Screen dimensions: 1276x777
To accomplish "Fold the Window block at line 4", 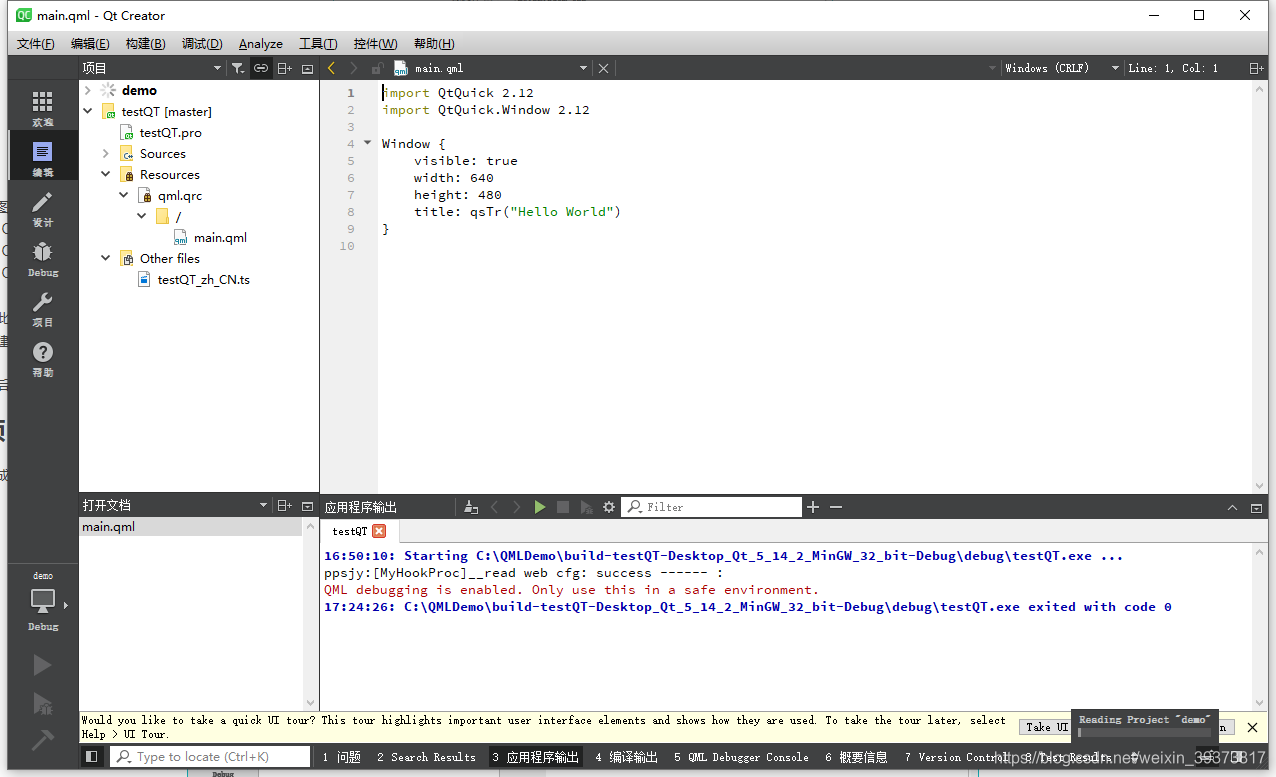I will [x=368, y=144].
